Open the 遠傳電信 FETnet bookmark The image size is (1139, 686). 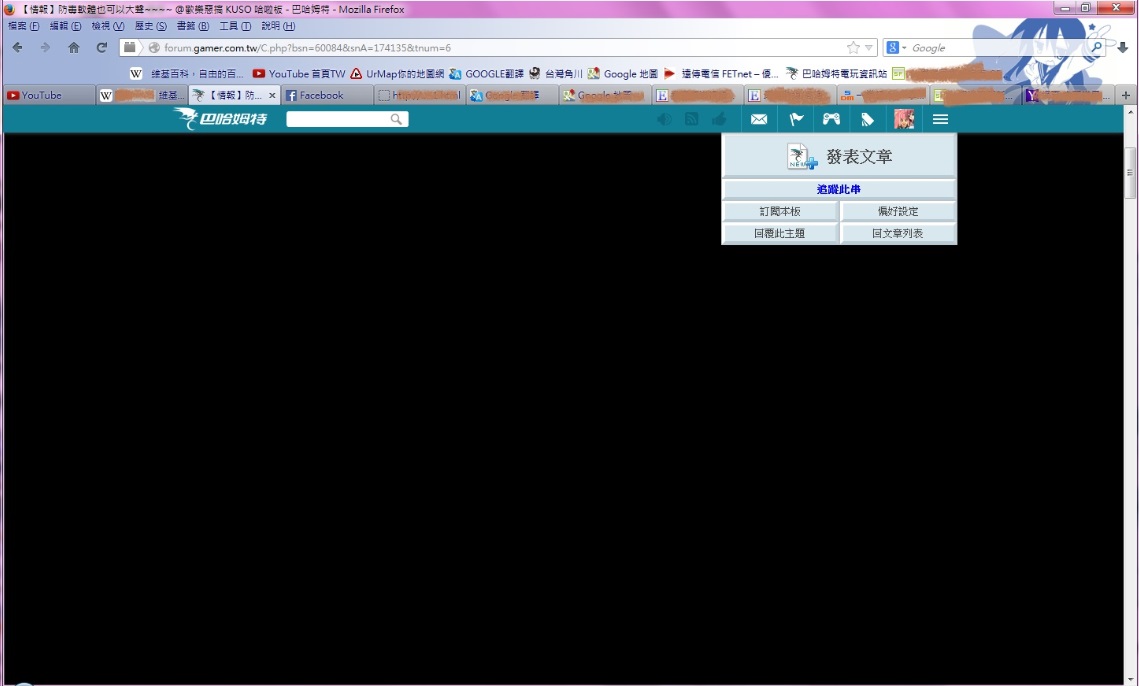[x=721, y=73]
